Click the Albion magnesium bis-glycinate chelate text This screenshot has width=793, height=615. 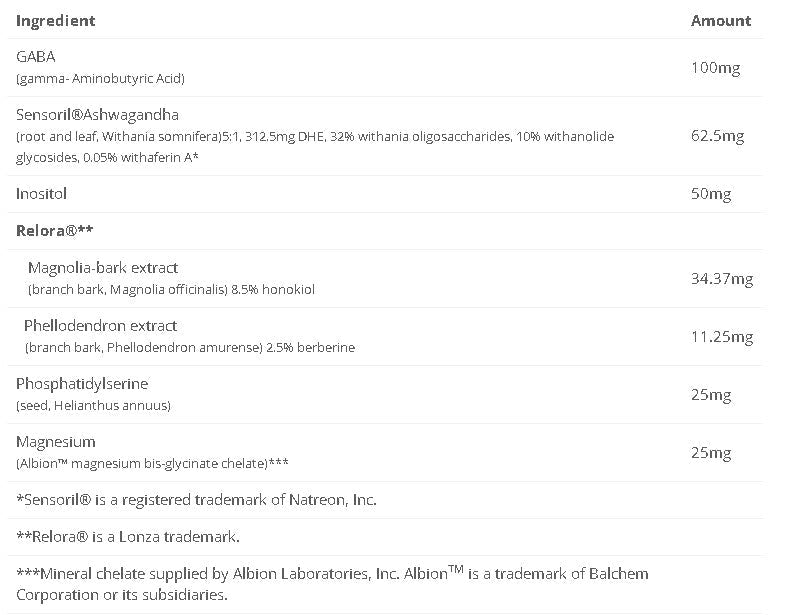tap(152, 463)
